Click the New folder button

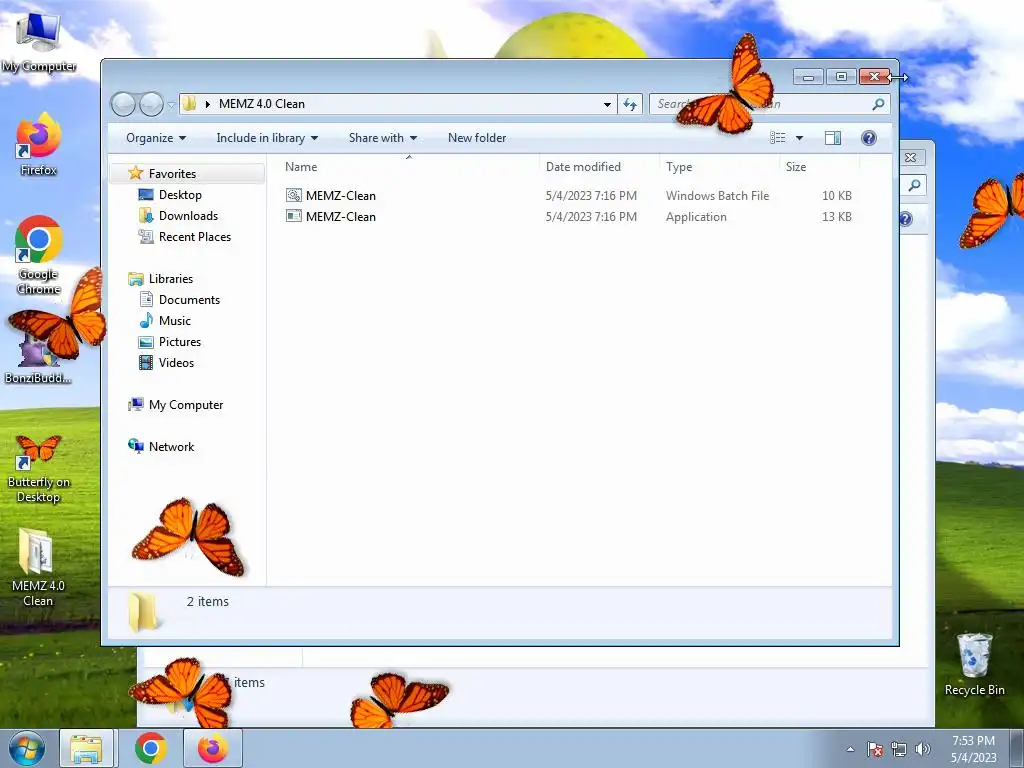pos(477,138)
